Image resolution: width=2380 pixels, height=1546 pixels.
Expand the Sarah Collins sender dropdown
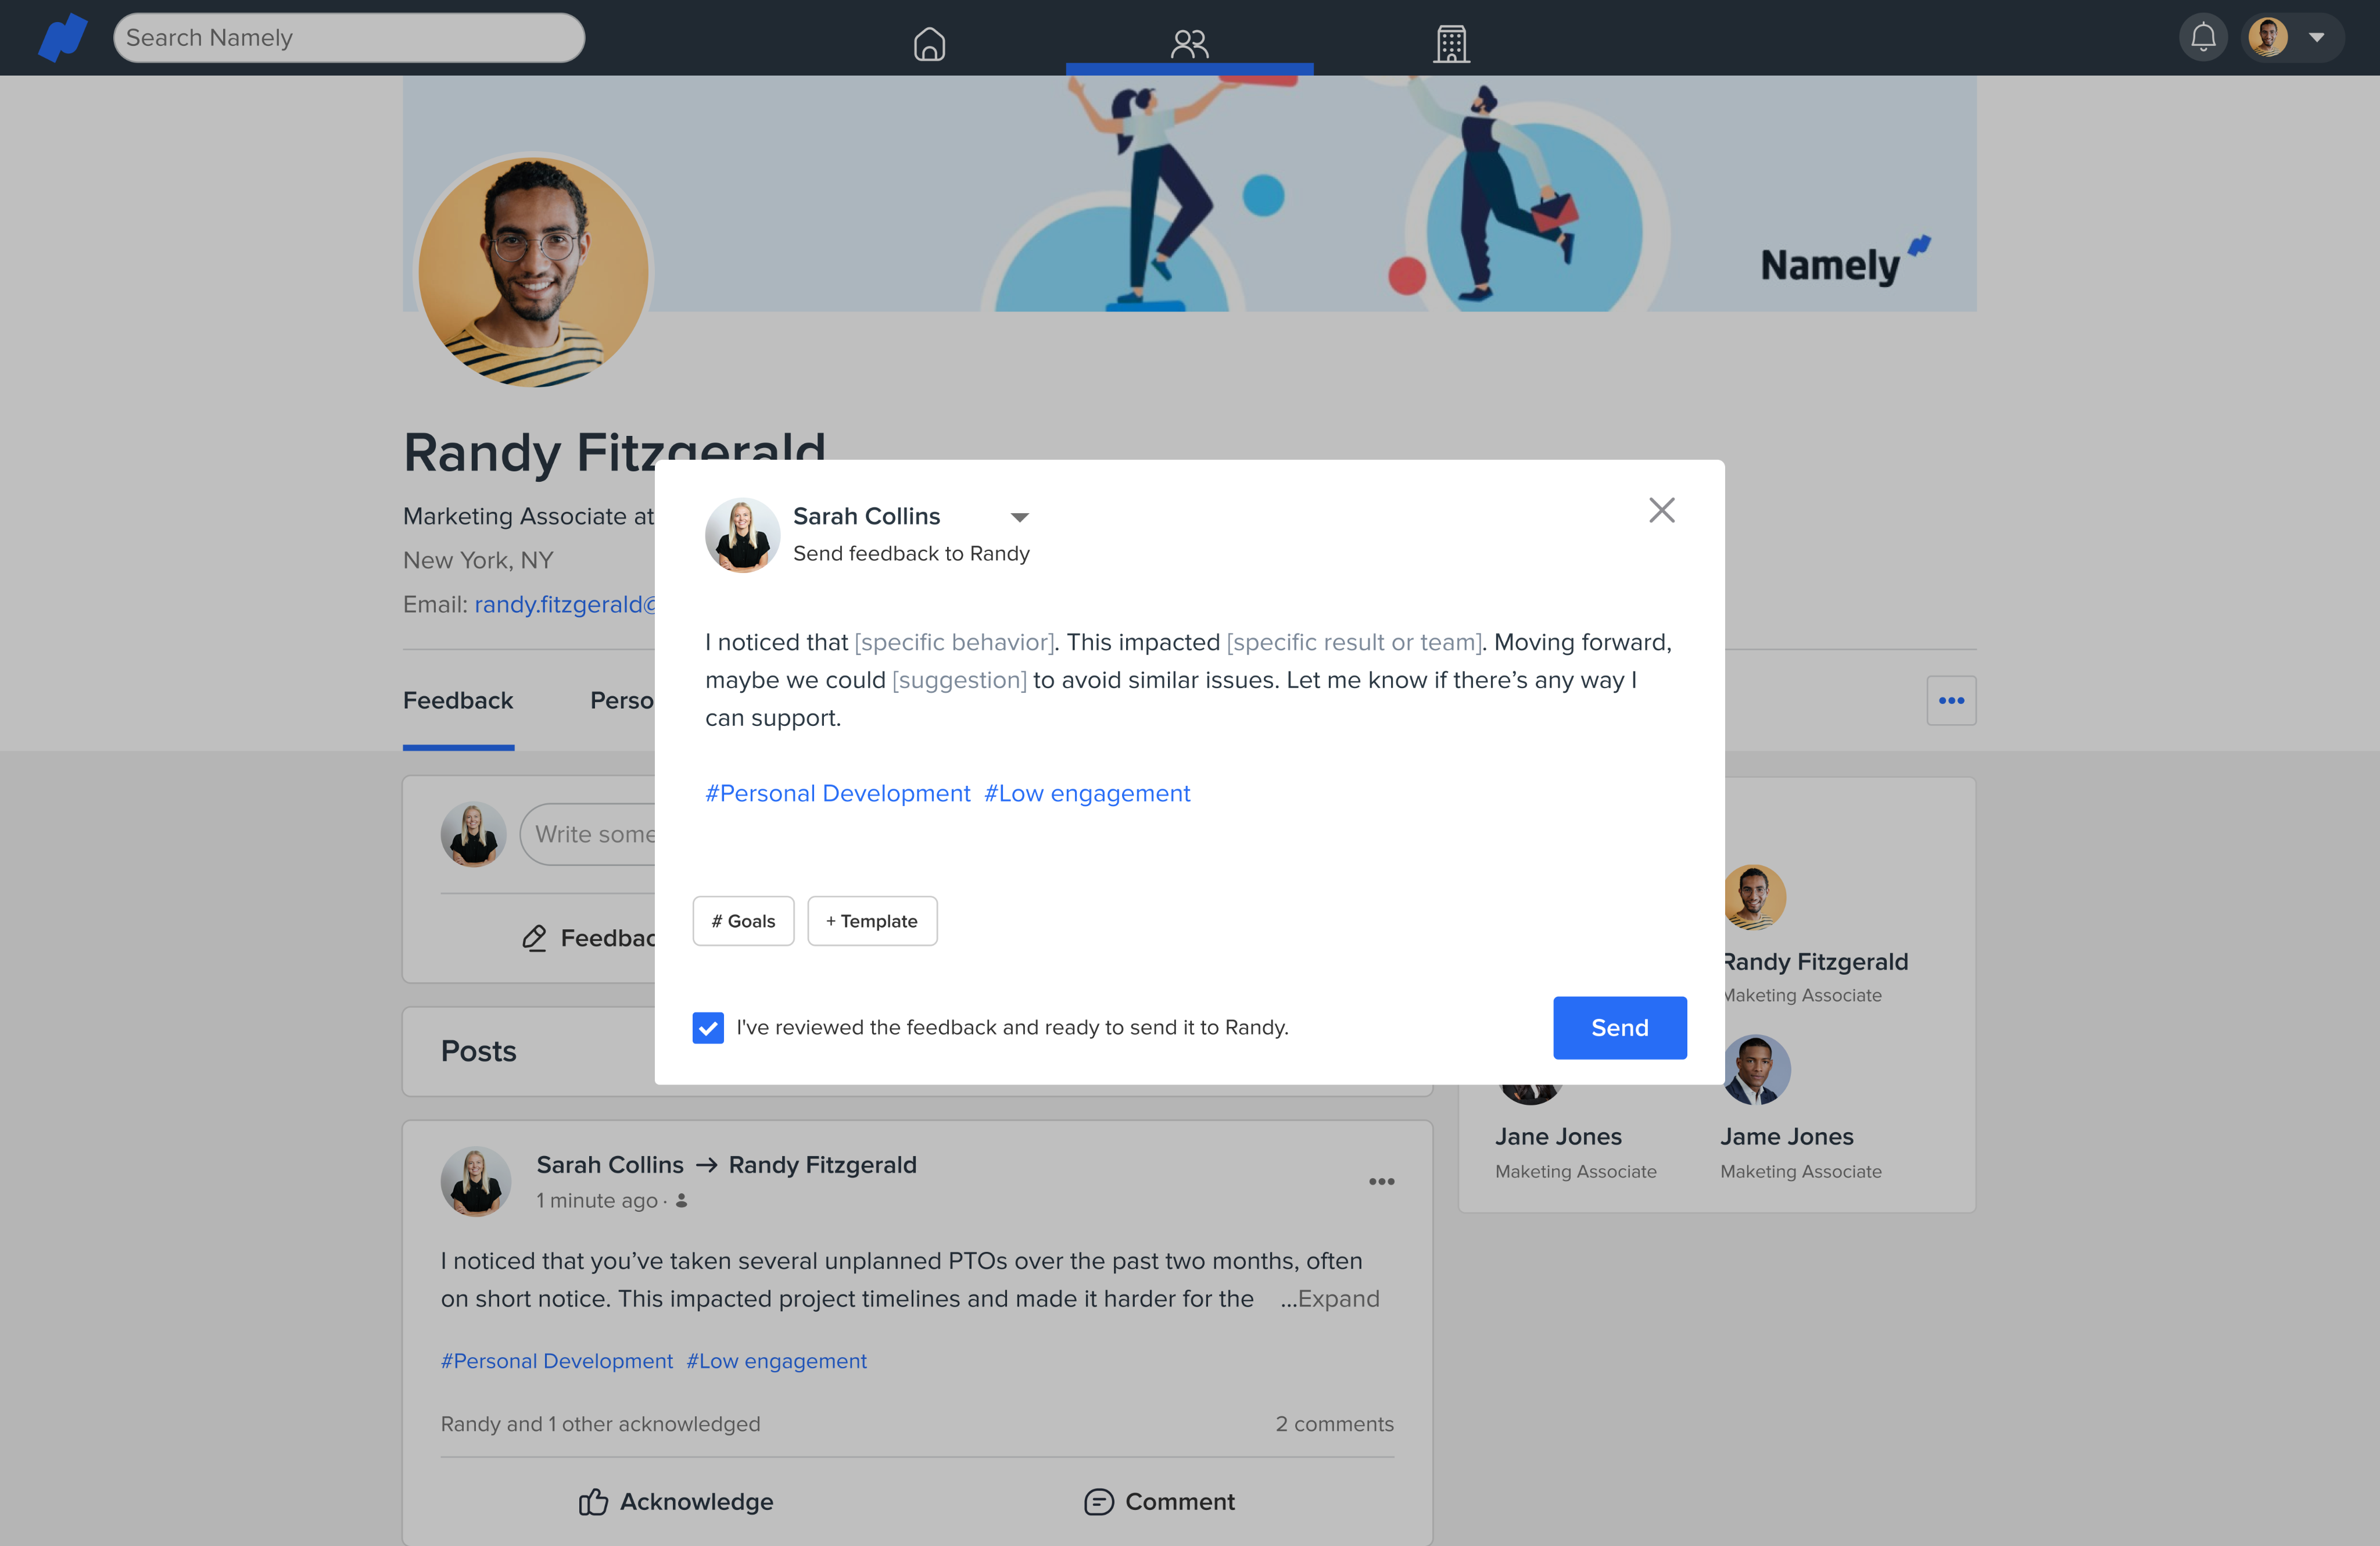pos(1019,517)
